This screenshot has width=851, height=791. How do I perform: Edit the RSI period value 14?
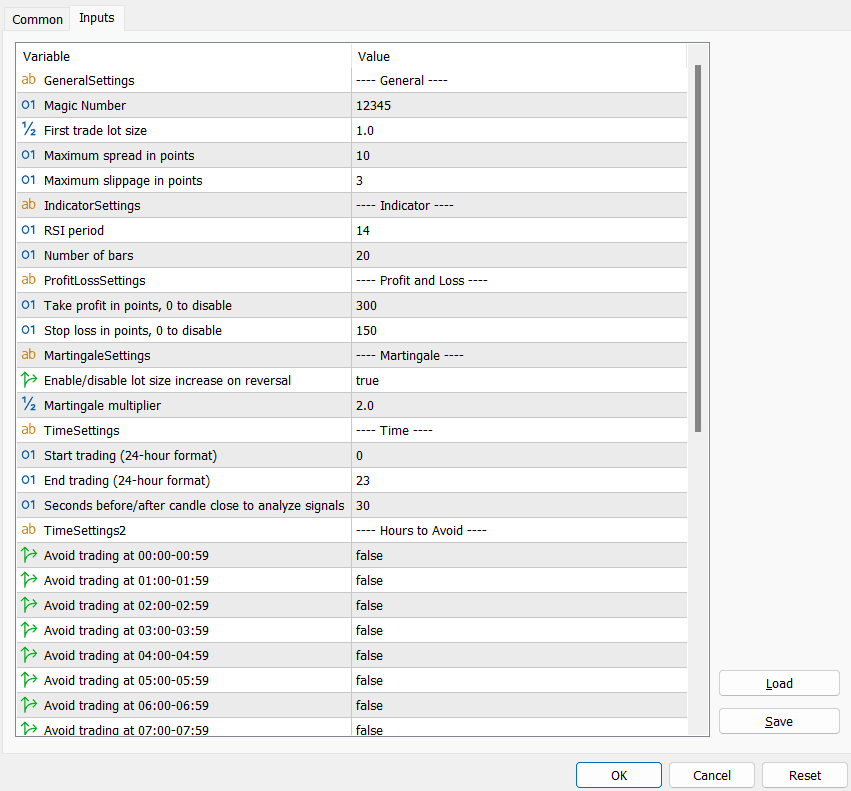pyautogui.click(x=519, y=230)
